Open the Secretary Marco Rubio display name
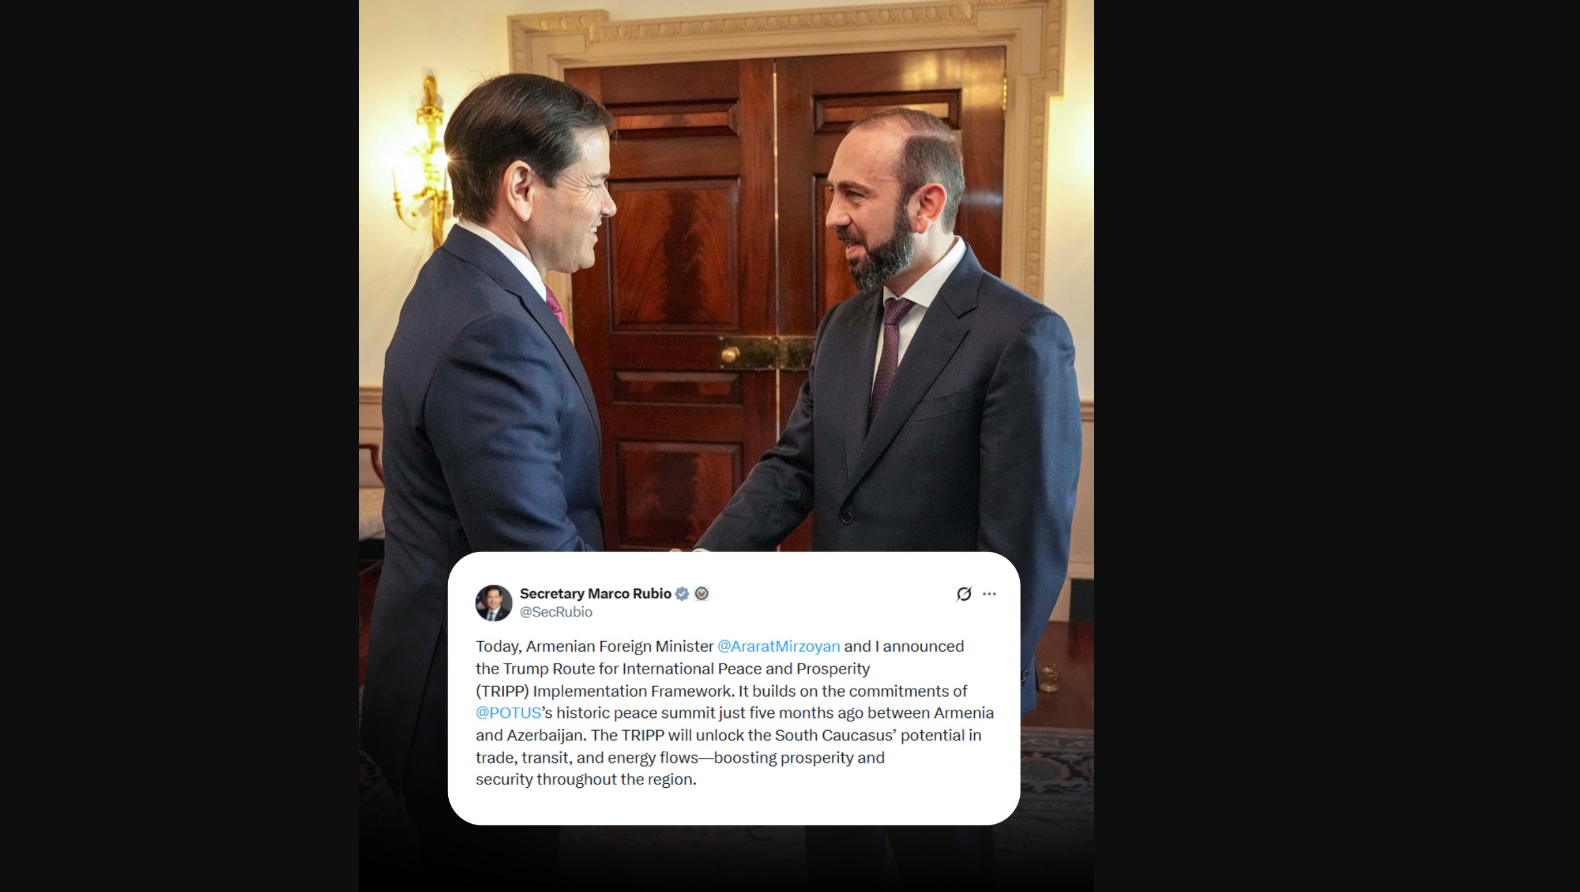 595,594
